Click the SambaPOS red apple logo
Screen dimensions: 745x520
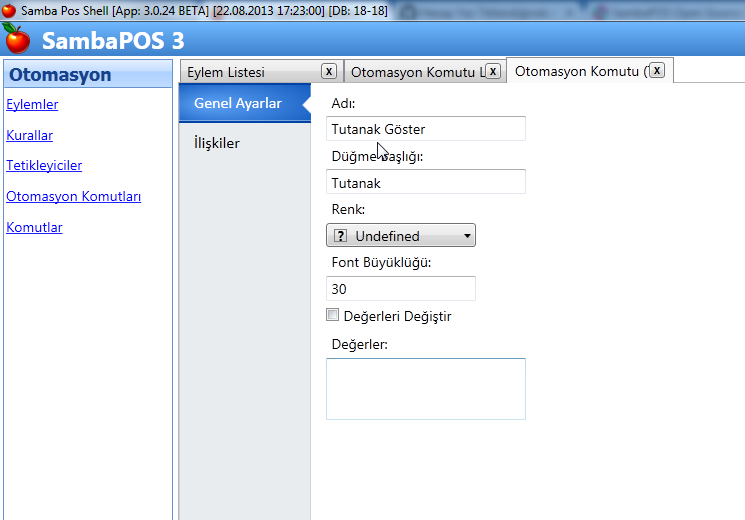coord(17,40)
